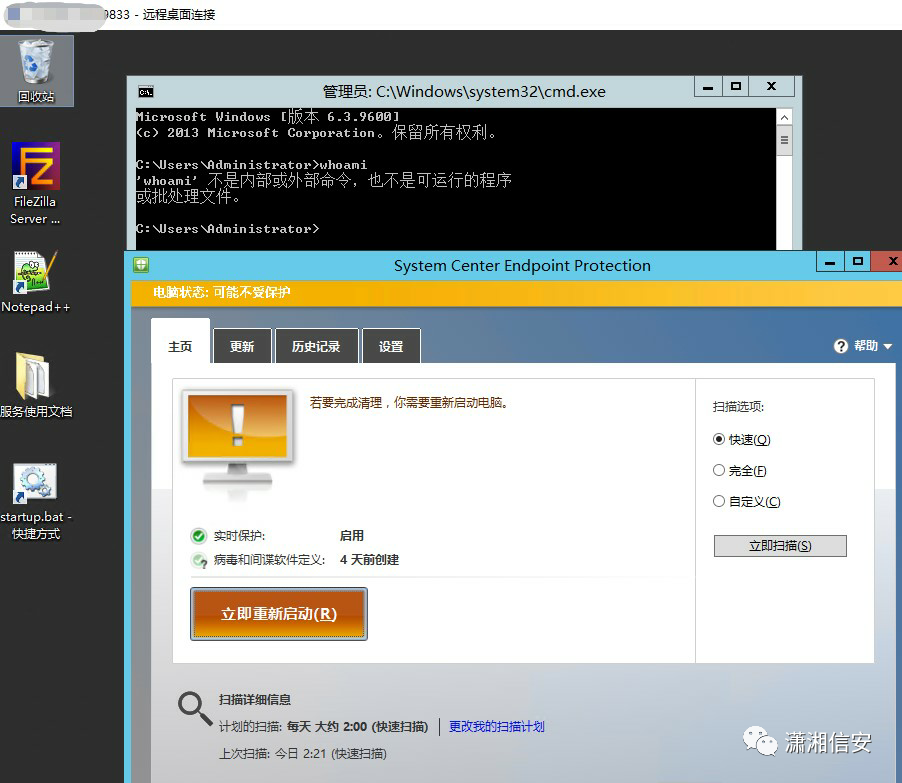Open the Notepad++ desktop shortcut

click(36, 282)
